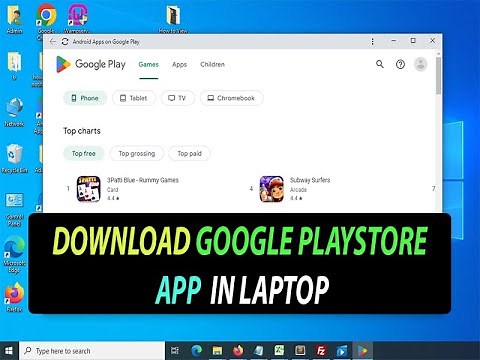Open File Explorer from the taskbar
480x360 pixels.
coord(217,351)
